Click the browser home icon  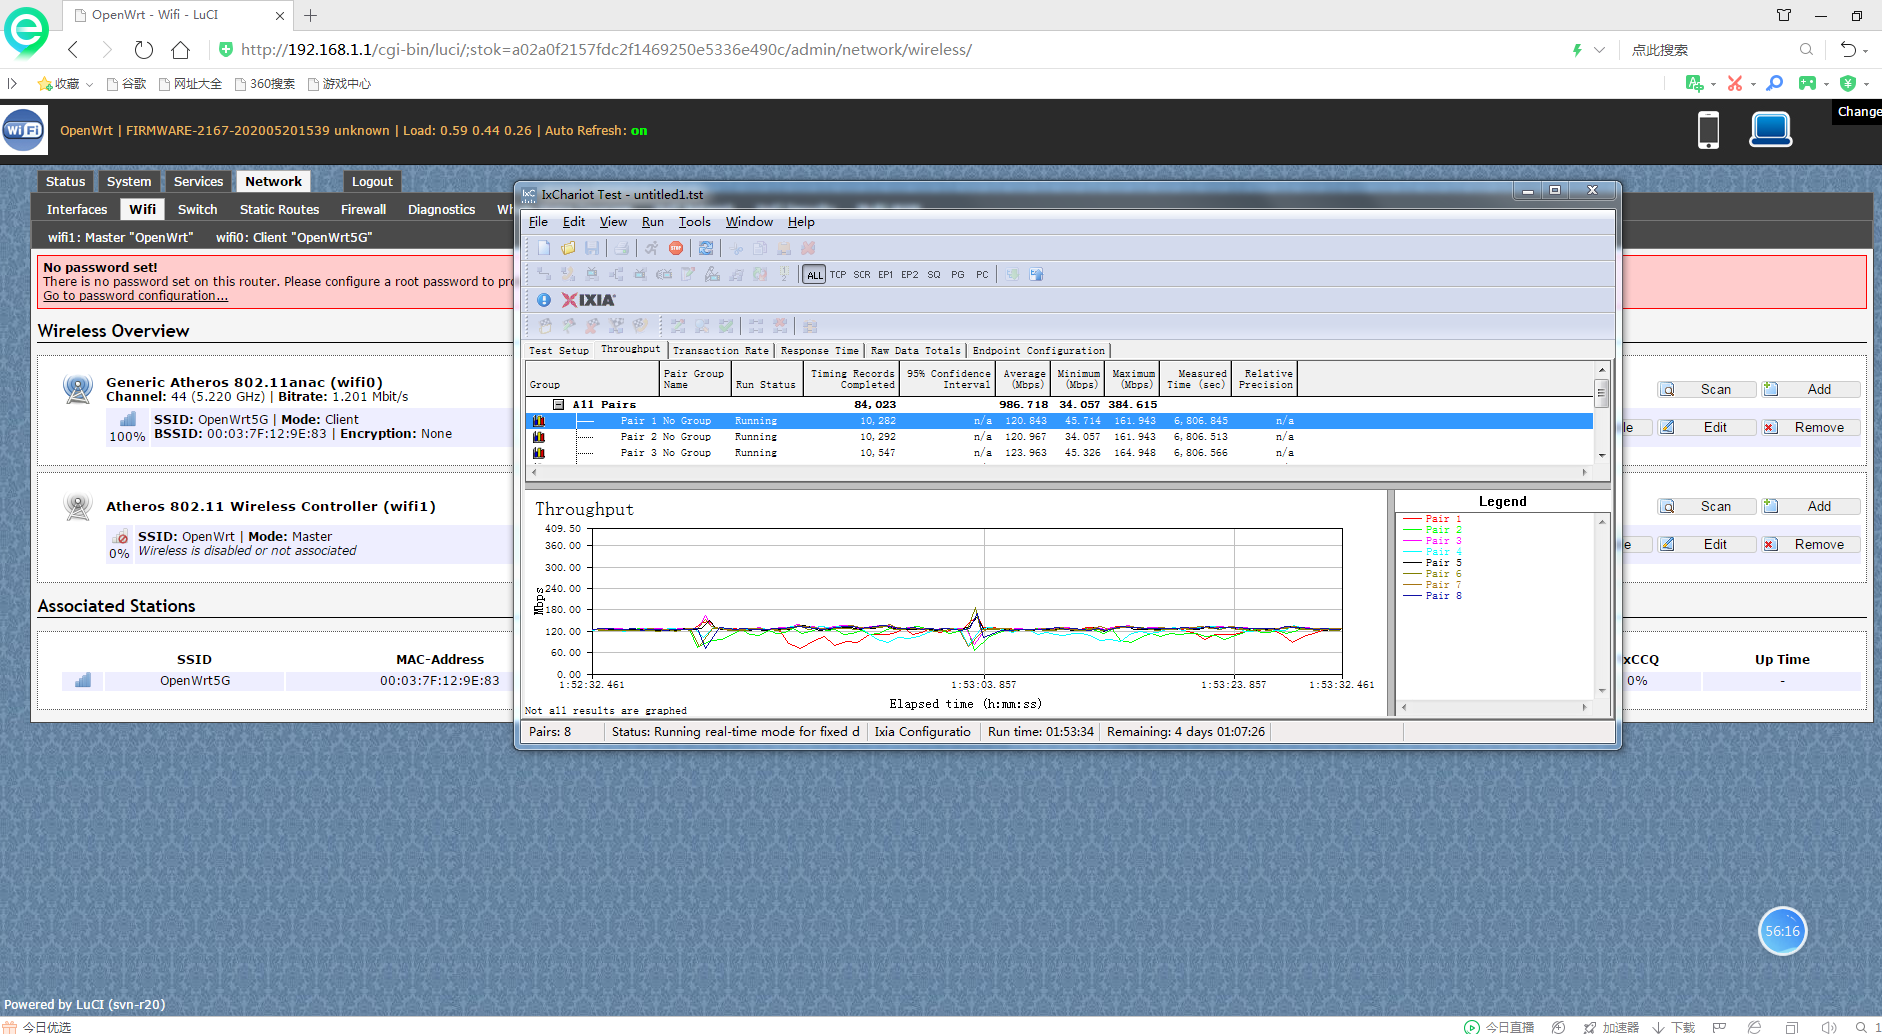(180, 50)
